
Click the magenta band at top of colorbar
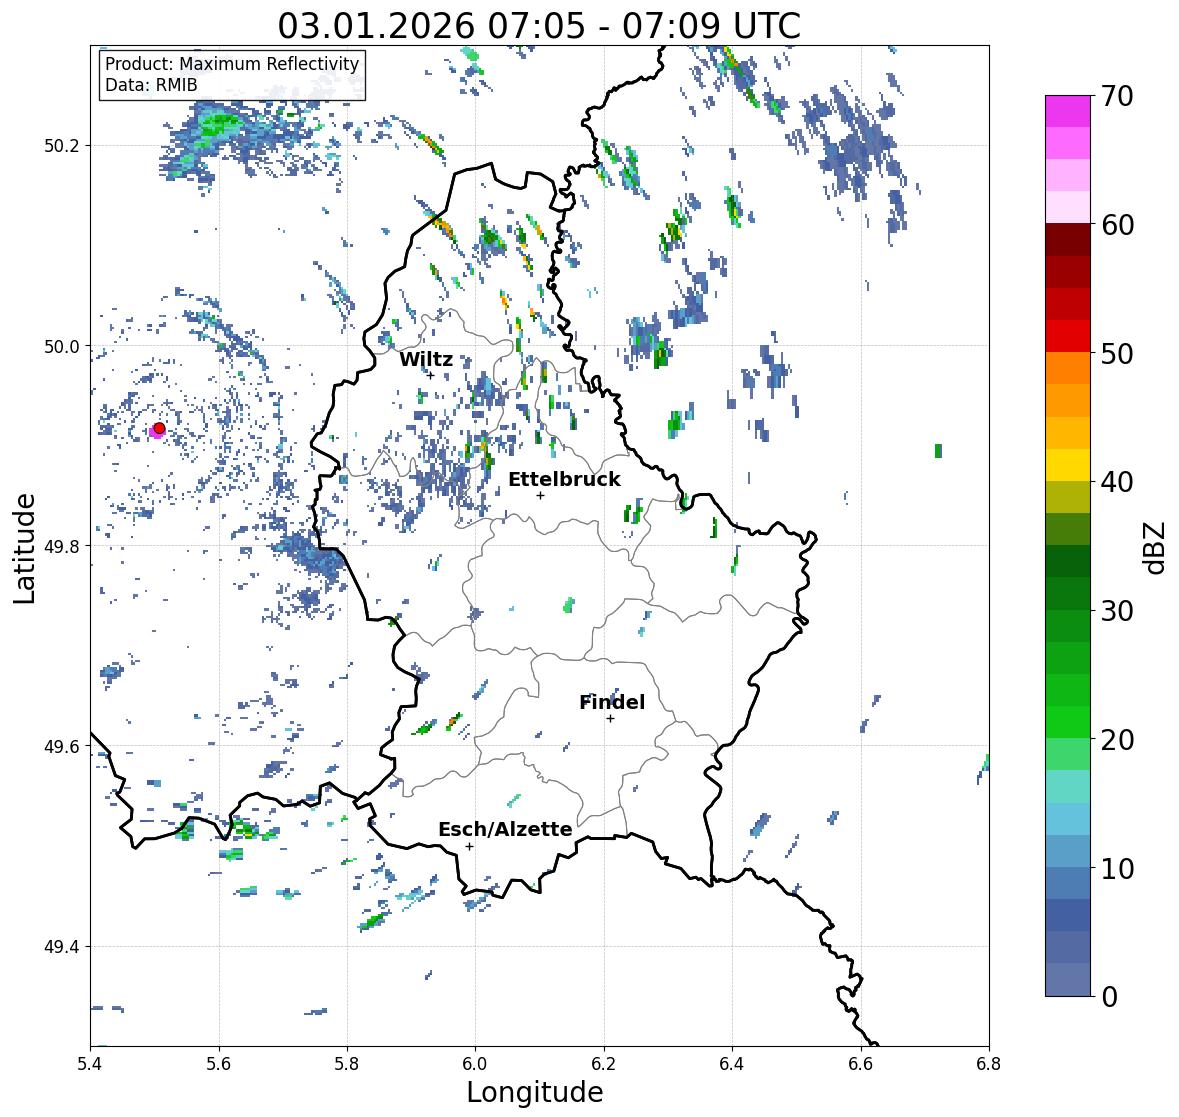1068,111
